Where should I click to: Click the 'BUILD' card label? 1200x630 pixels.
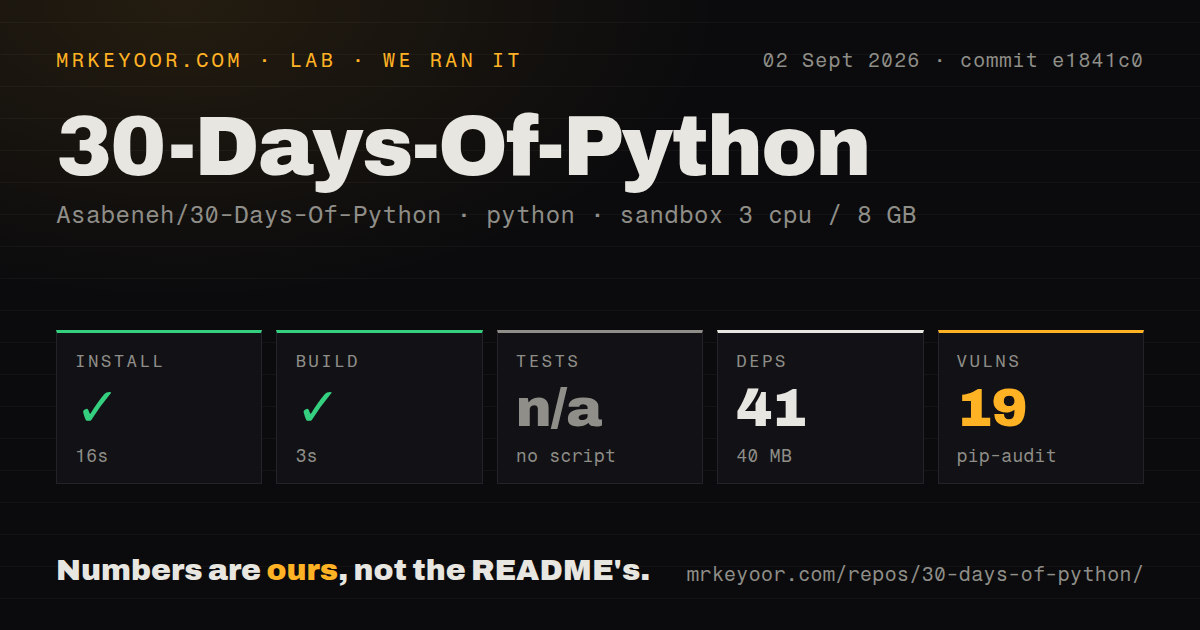pos(327,362)
